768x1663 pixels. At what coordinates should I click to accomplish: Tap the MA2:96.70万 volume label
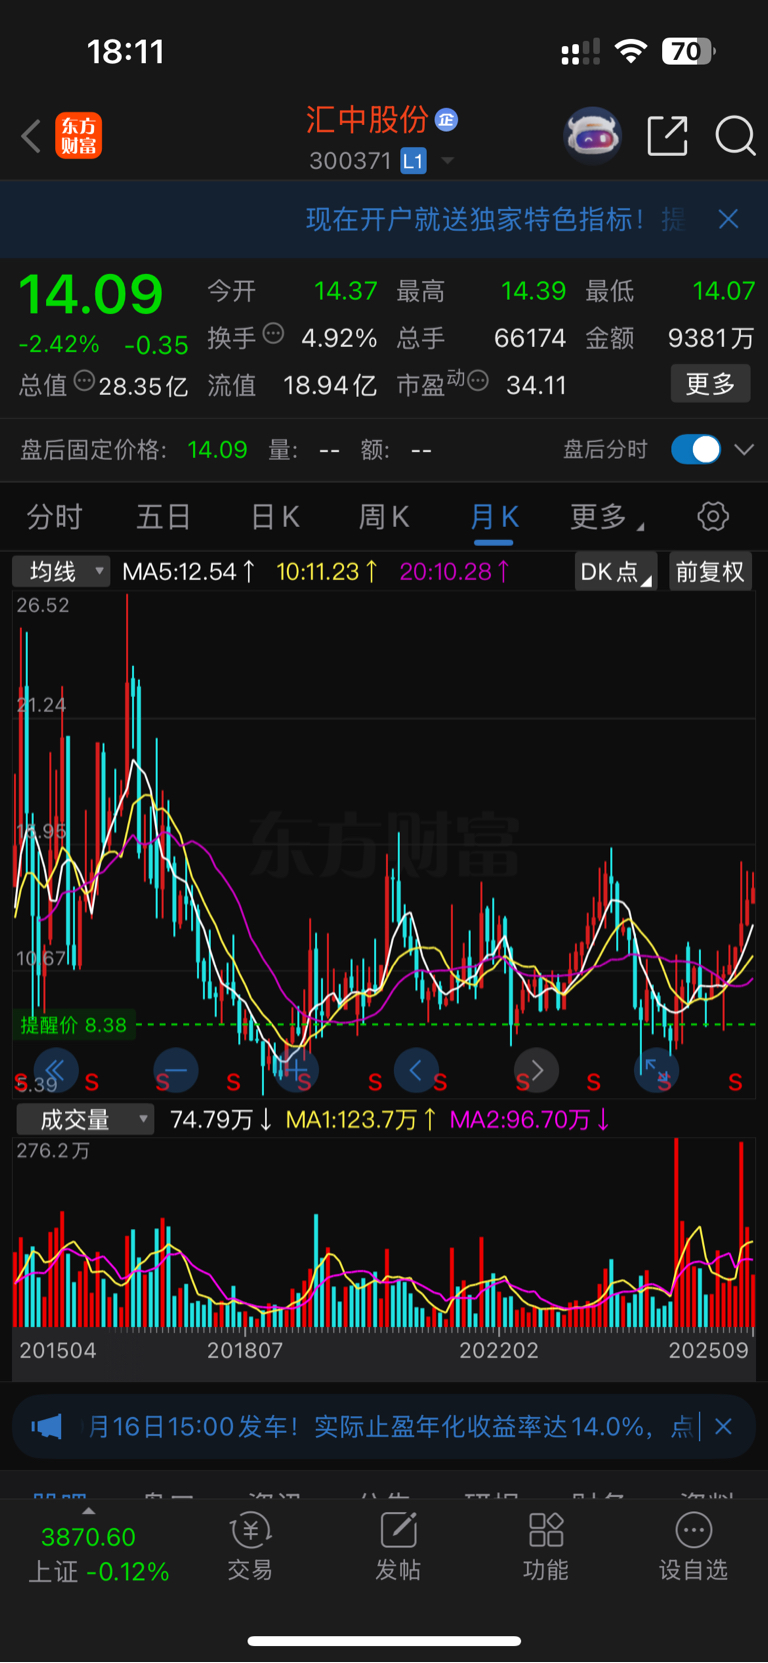529,1120
